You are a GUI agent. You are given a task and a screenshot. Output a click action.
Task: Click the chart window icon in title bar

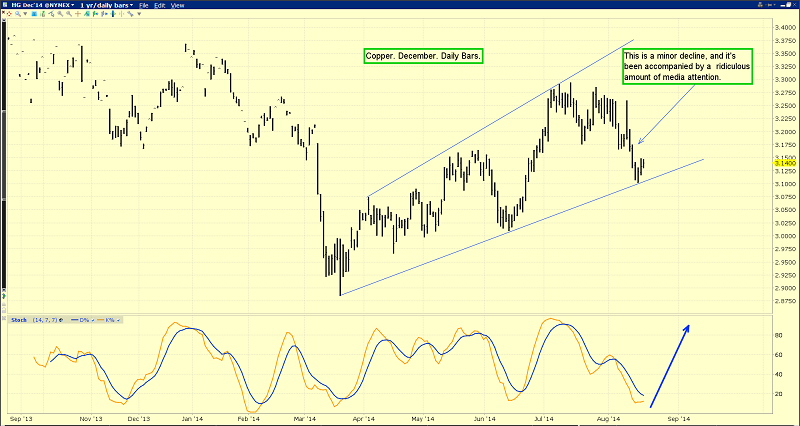[x=5, y=6]
